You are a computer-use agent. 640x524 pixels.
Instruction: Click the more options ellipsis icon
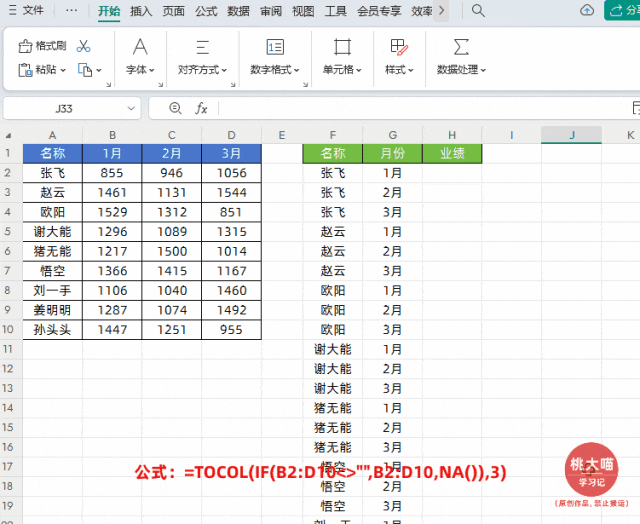click(x=71, y=11)
